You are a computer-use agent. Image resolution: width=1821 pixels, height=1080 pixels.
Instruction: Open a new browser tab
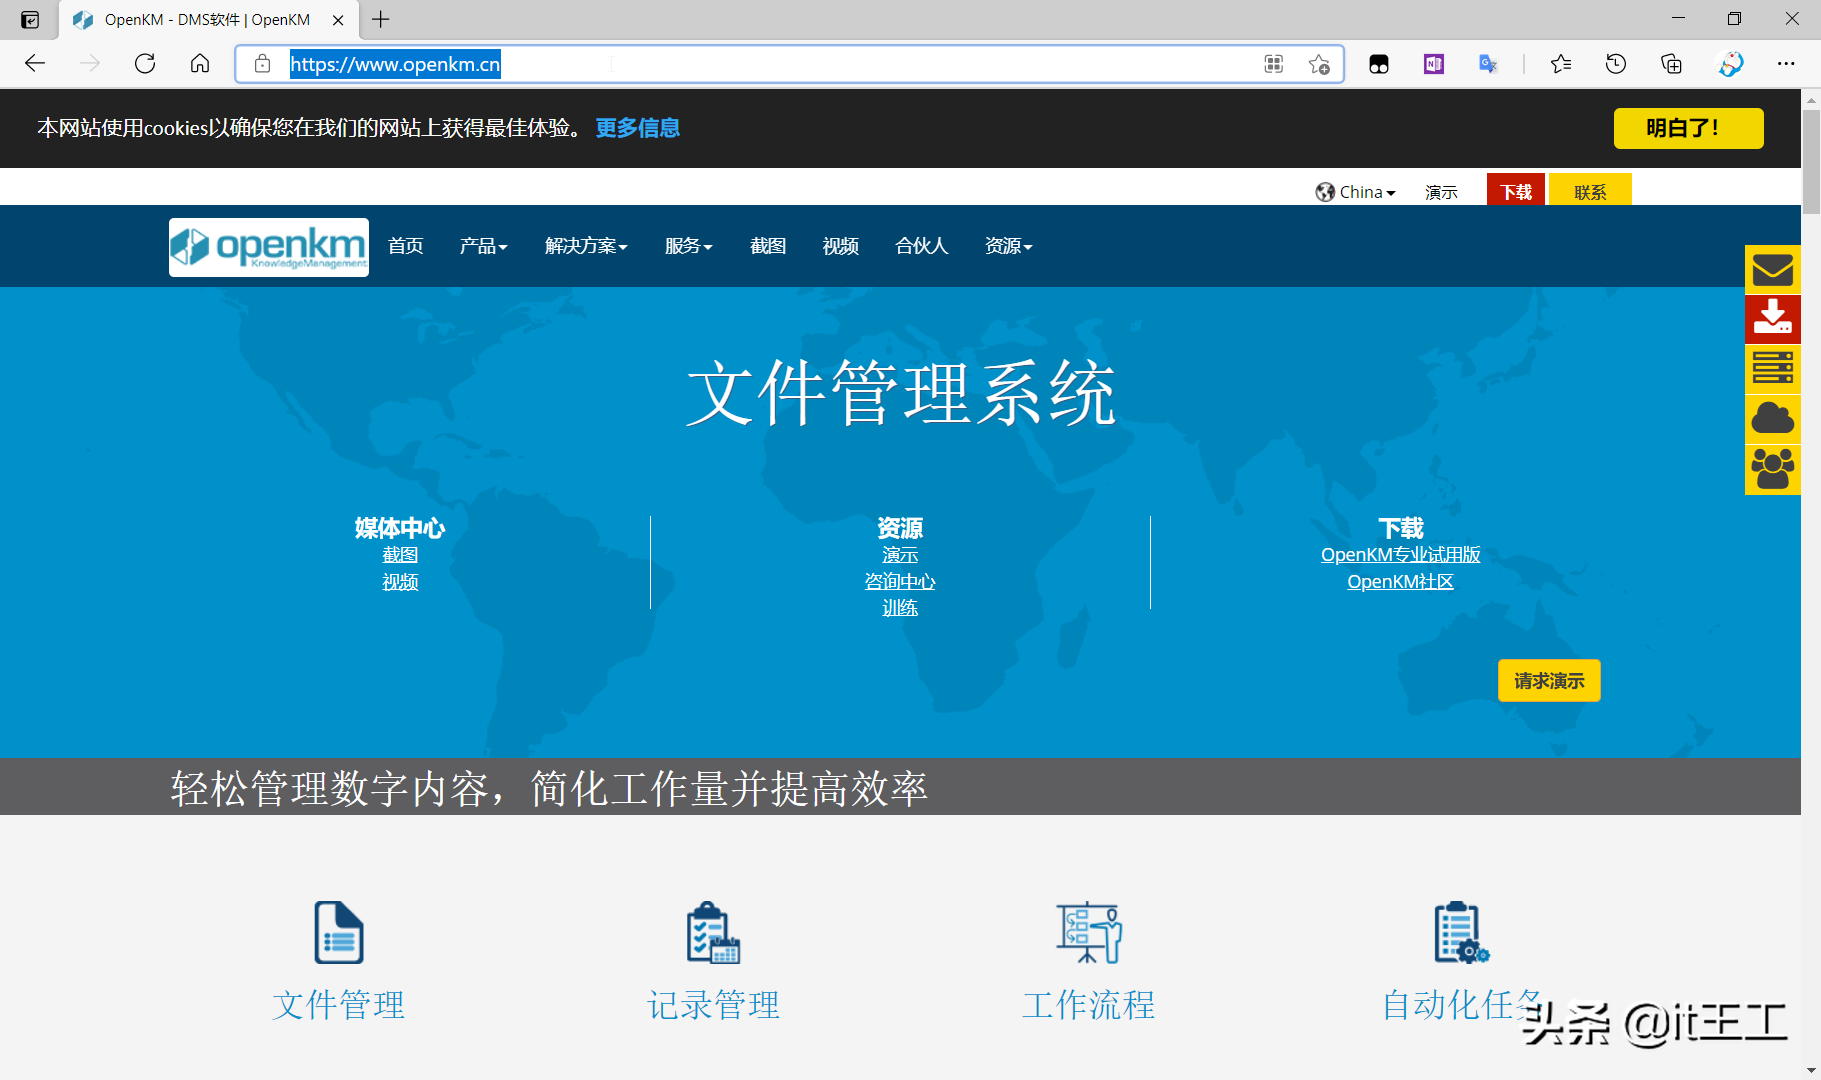381,19
